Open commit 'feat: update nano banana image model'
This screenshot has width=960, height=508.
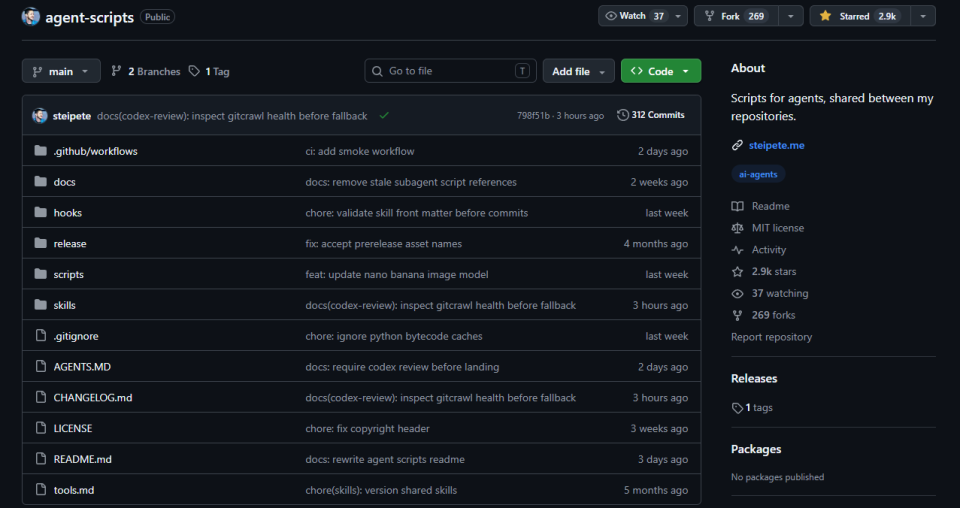(x=397, y=274)
